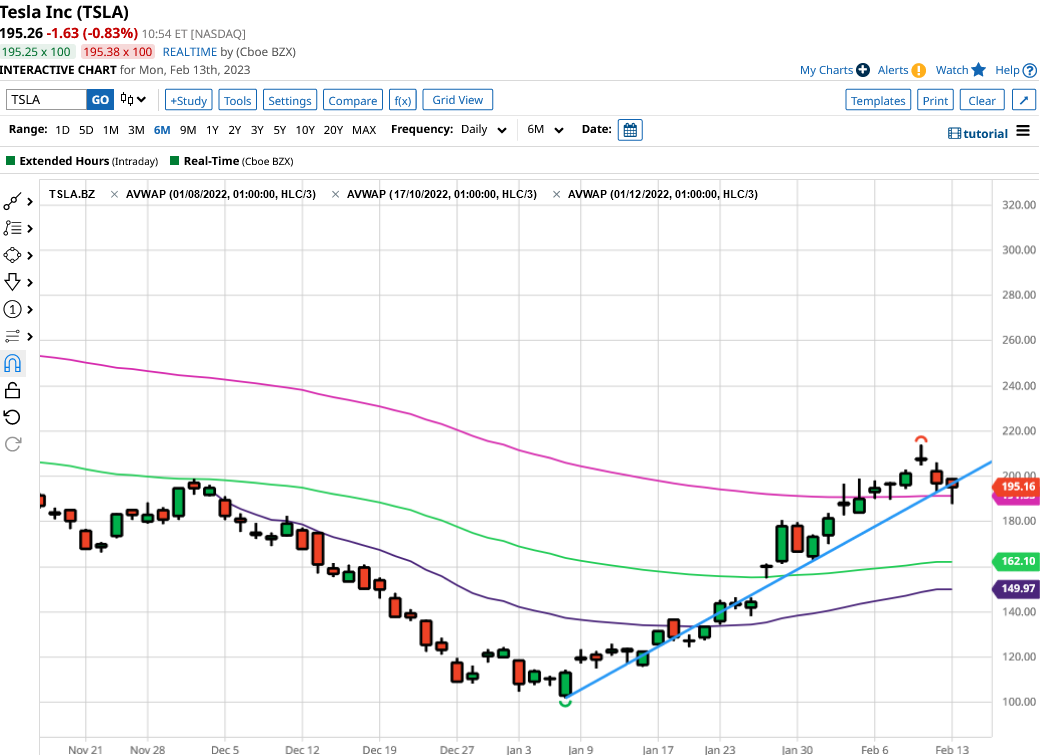
Task: Open the Frequency Daily dropdown
Action: point(484,130)
